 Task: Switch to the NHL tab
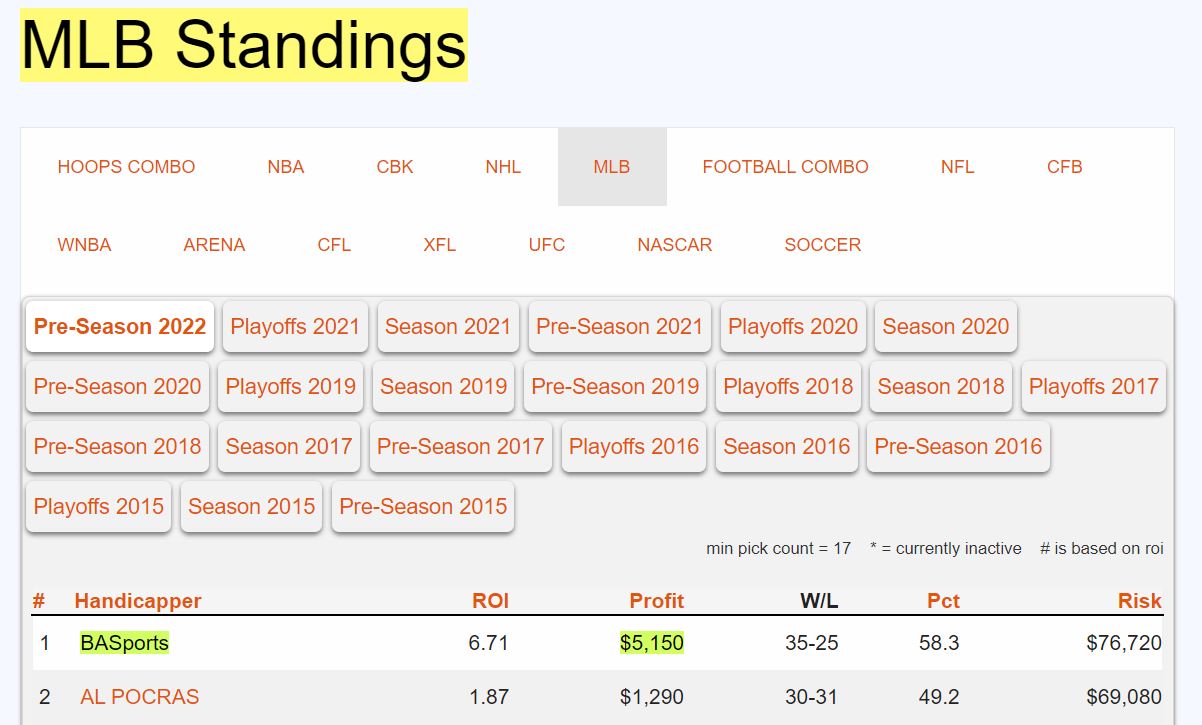point(503,167)
